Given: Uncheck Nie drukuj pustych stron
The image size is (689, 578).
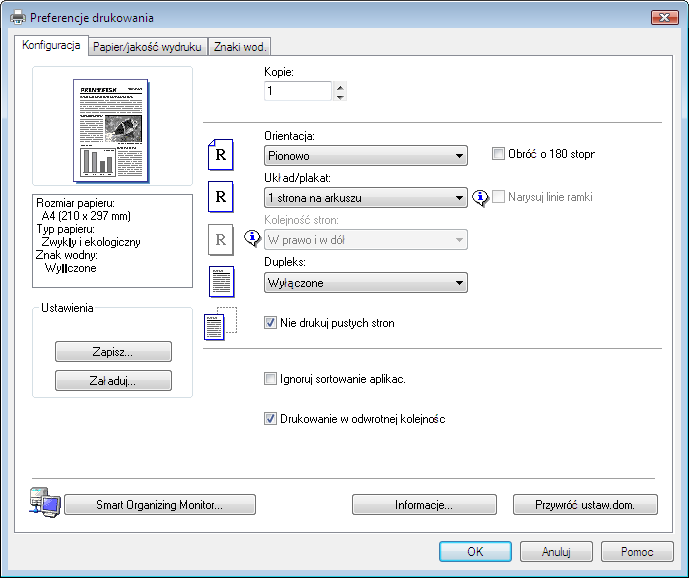Looking at the screenshot, I should [x=270, y=323].
